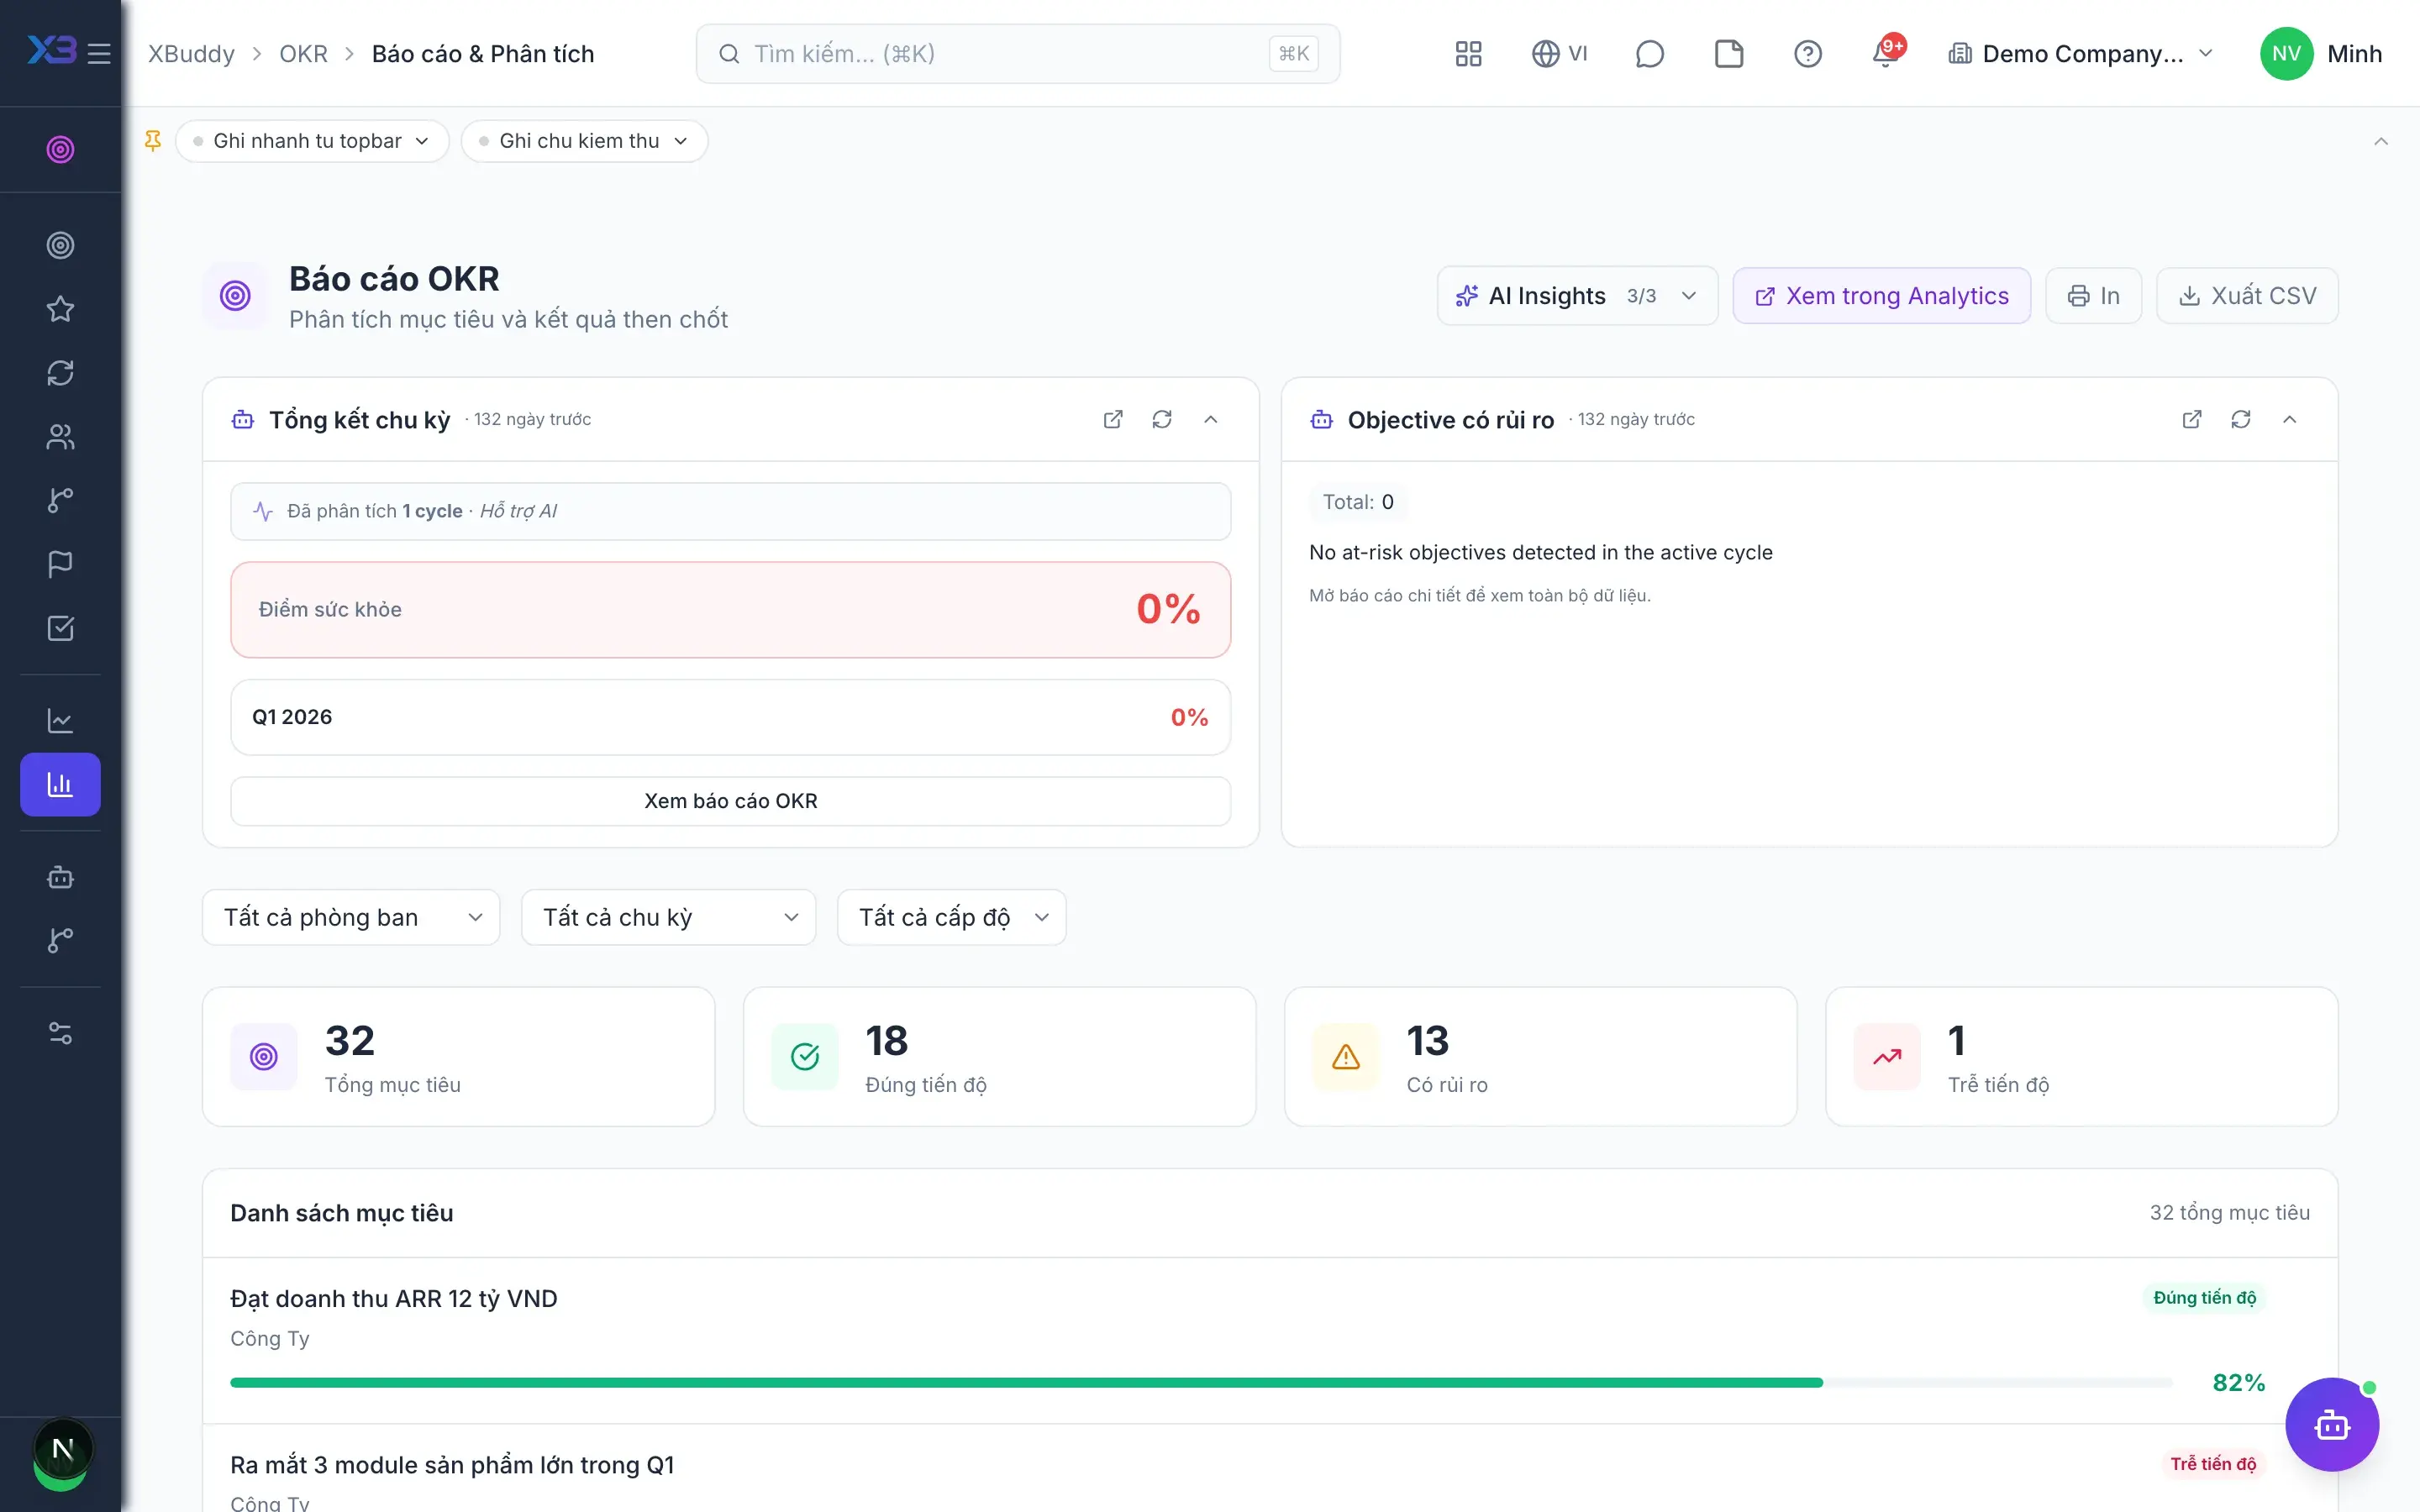2420x1512 pixels.
Task: Open the star favorites icon in sidebar
Action: (60, 309)
